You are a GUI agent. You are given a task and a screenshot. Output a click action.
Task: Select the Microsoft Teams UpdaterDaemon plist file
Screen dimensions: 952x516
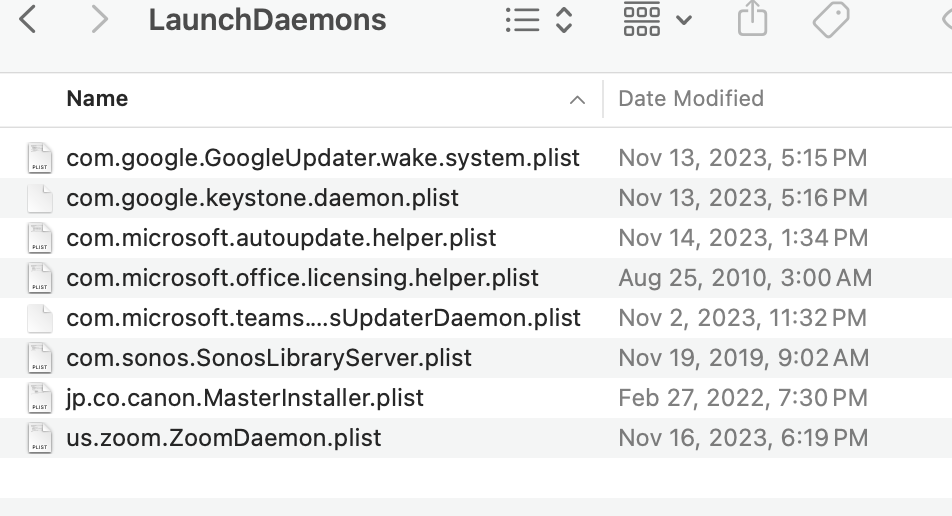(323, 318)
